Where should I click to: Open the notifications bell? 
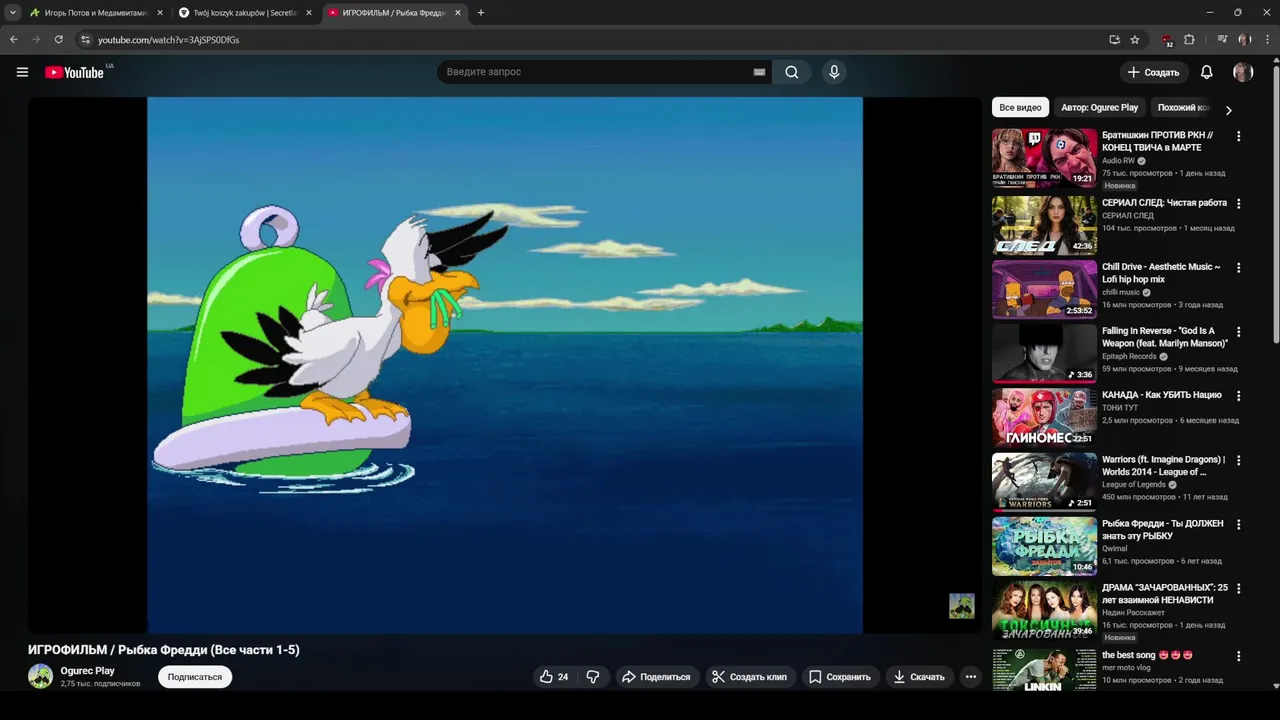(1207, 72)
